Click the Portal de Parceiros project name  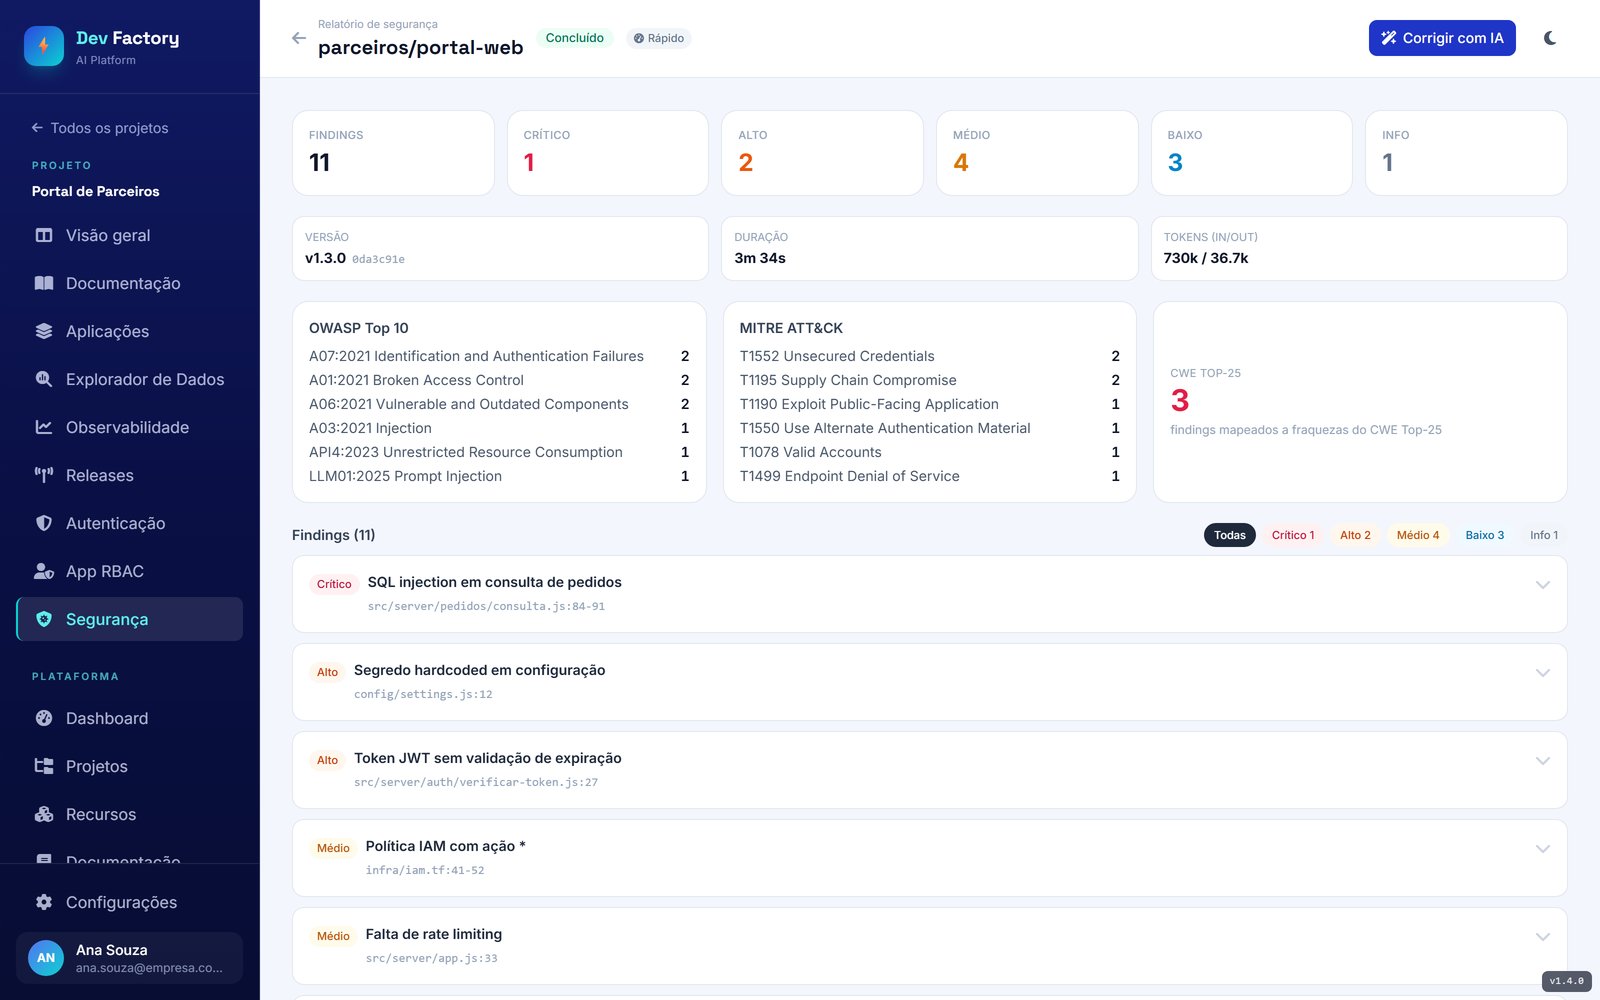tap(96, 191)
